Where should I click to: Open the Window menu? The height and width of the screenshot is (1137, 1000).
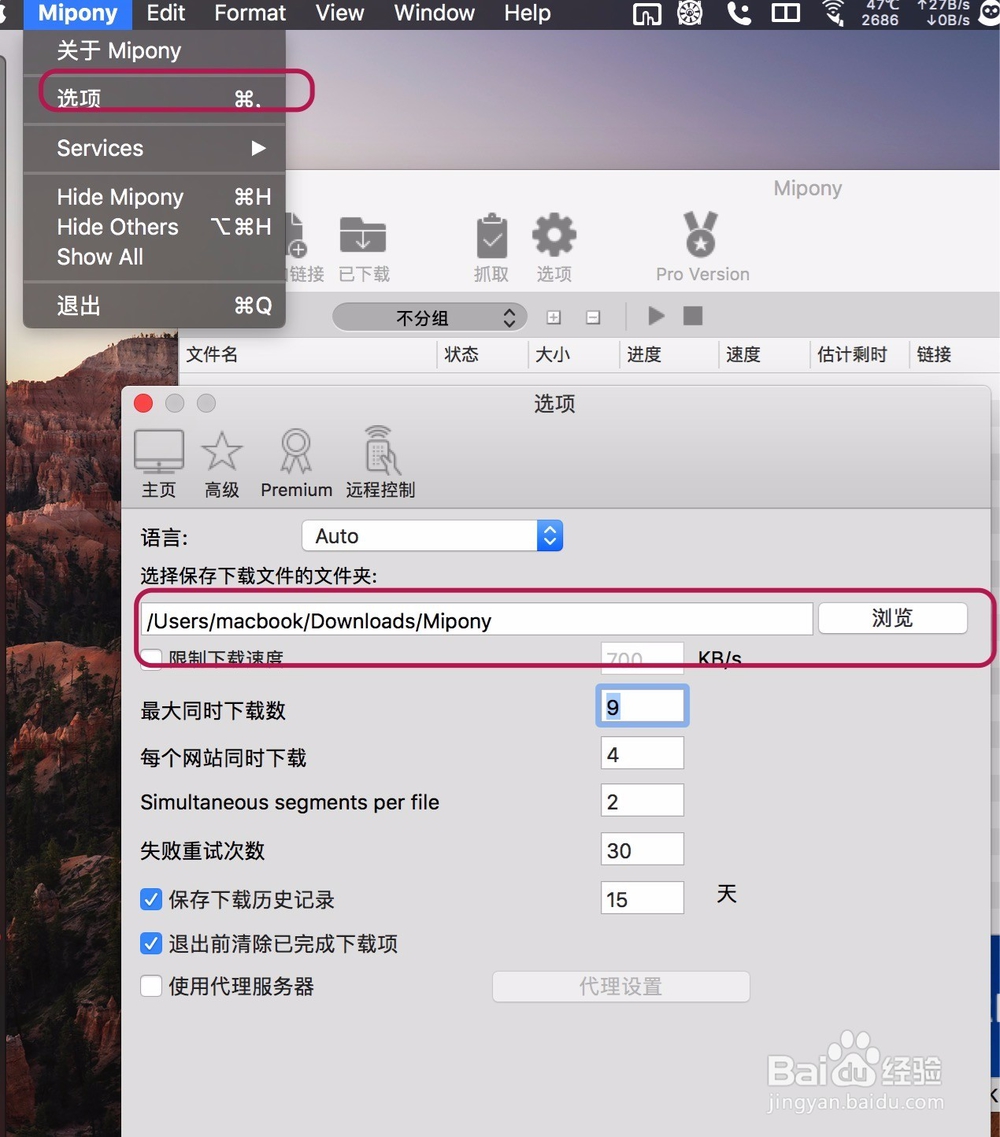click(x=434, y=13)
